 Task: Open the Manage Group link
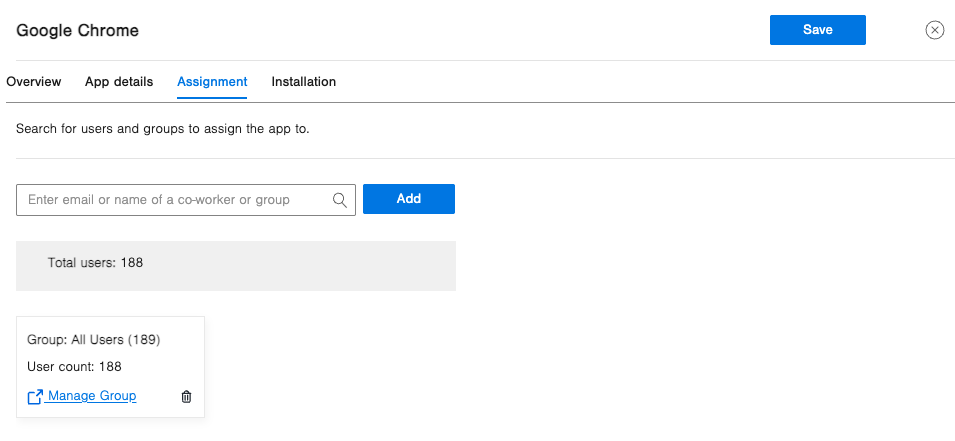(92, 396)
